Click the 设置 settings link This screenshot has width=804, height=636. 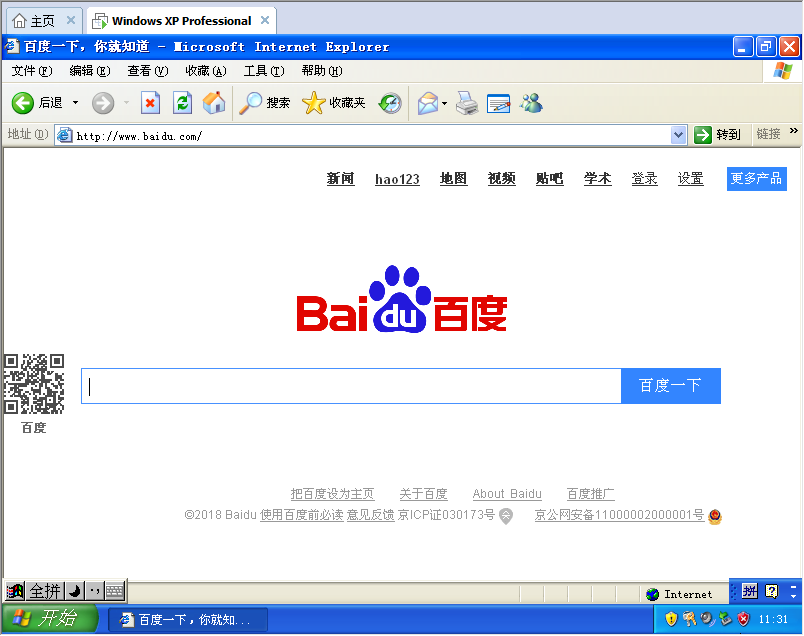point(691,178)
